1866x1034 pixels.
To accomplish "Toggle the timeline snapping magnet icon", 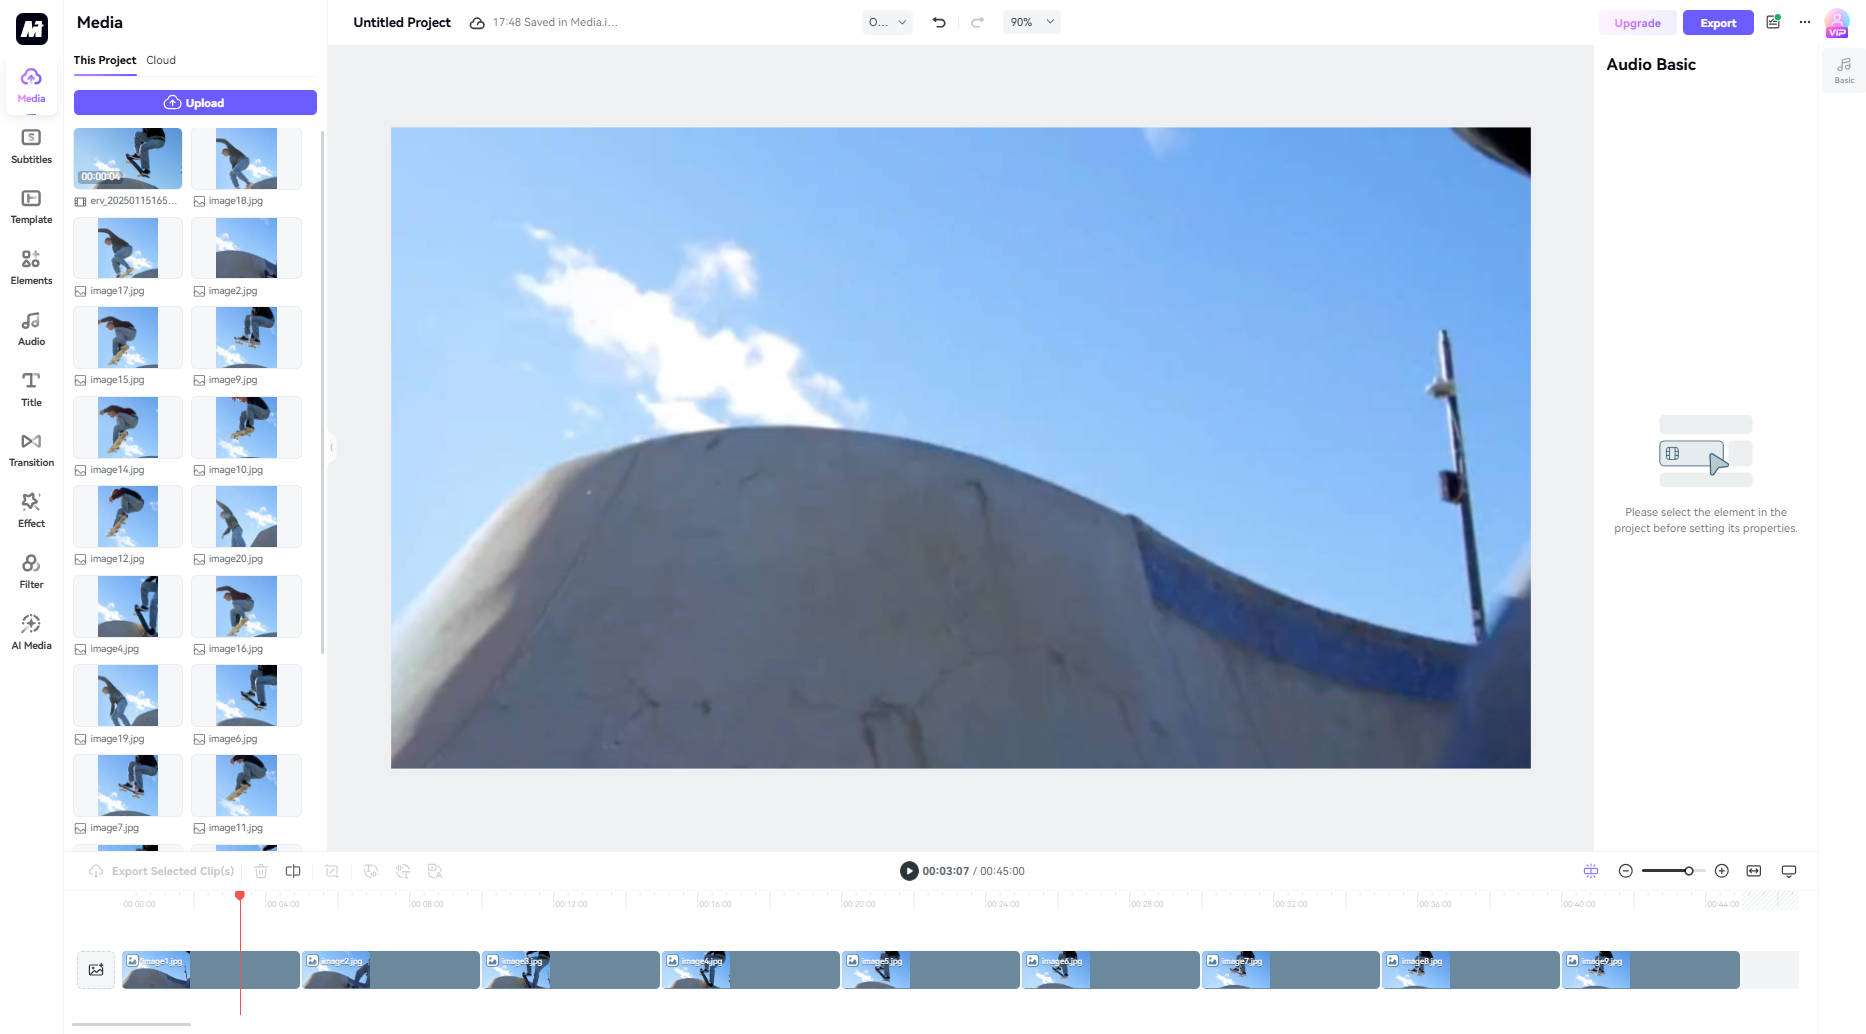I will point(1591,871).
